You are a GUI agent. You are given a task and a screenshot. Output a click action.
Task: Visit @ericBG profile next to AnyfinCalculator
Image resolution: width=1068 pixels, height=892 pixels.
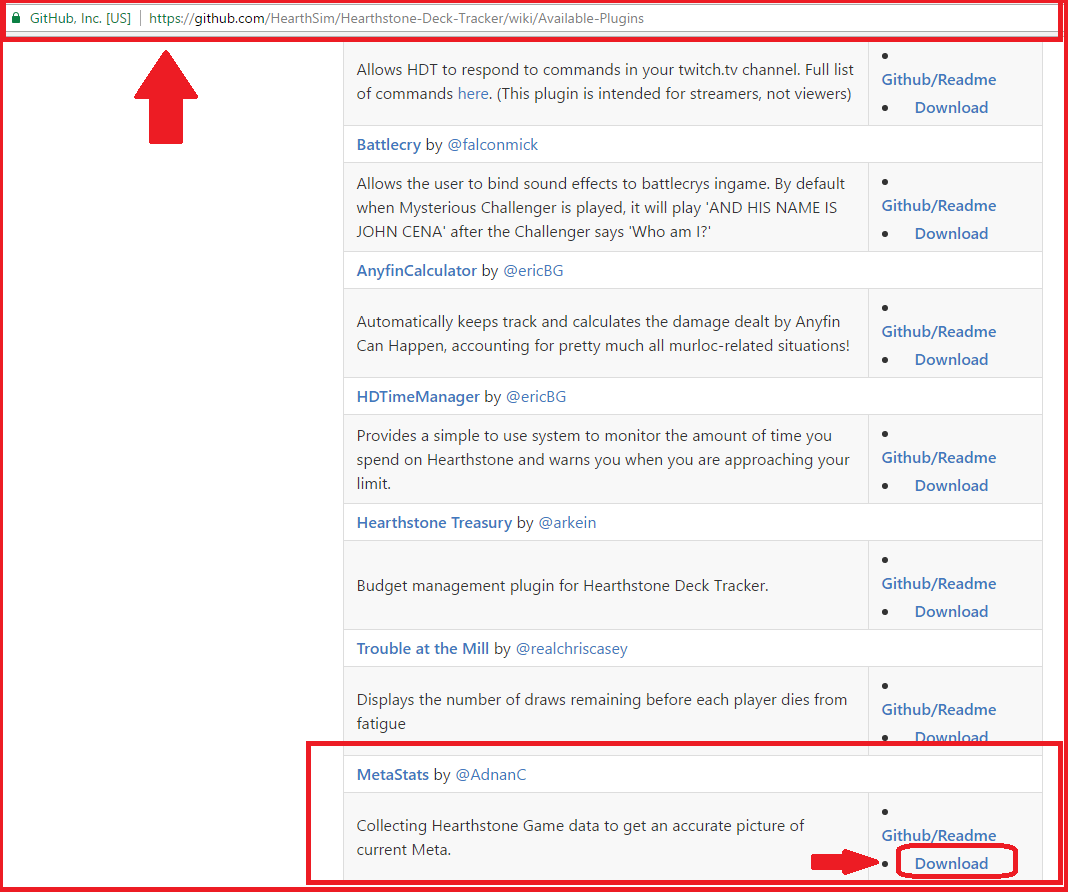533,270
